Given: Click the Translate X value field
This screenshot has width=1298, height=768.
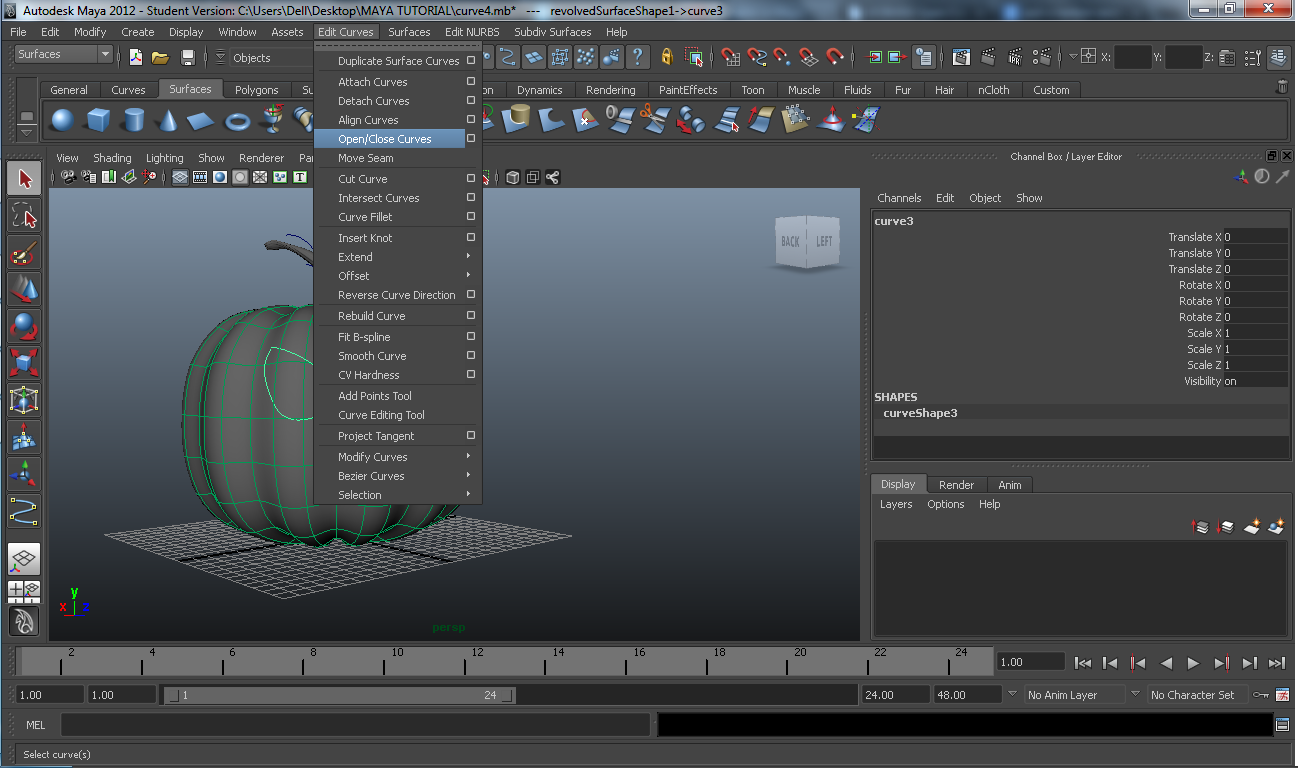Looking at the screenshot, I should 1256,237.
